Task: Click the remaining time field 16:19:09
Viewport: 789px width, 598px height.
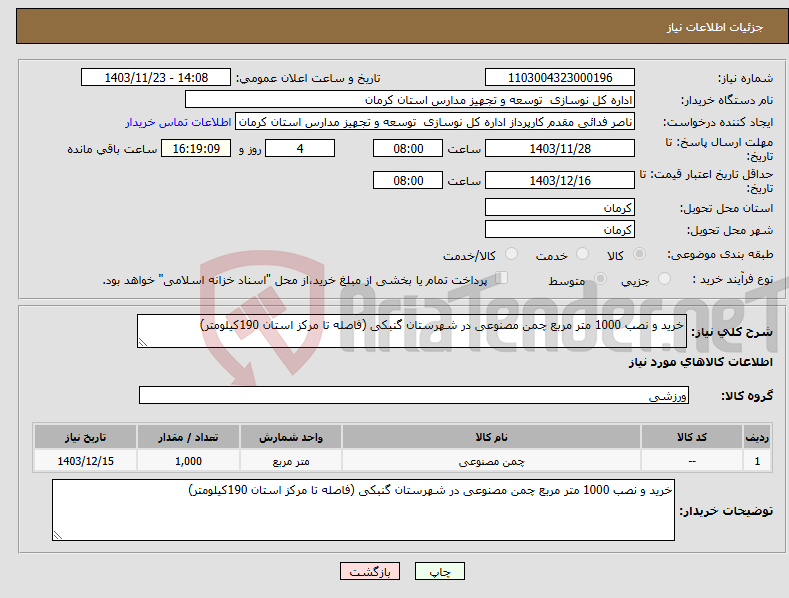Action: click(196, 148)
